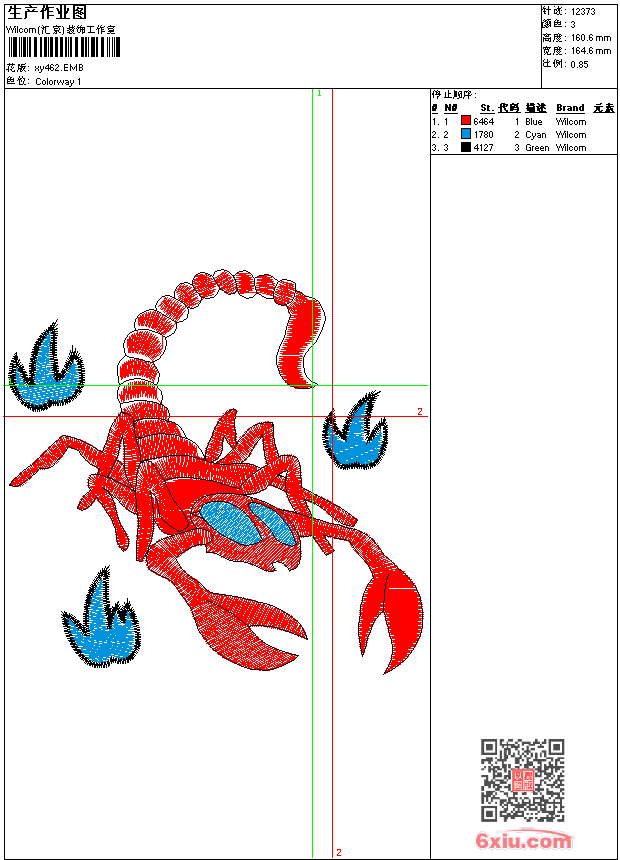Click the black thread swatch for stop 3
This screenshot has height=860, width=620.
(x=465, y=148)
